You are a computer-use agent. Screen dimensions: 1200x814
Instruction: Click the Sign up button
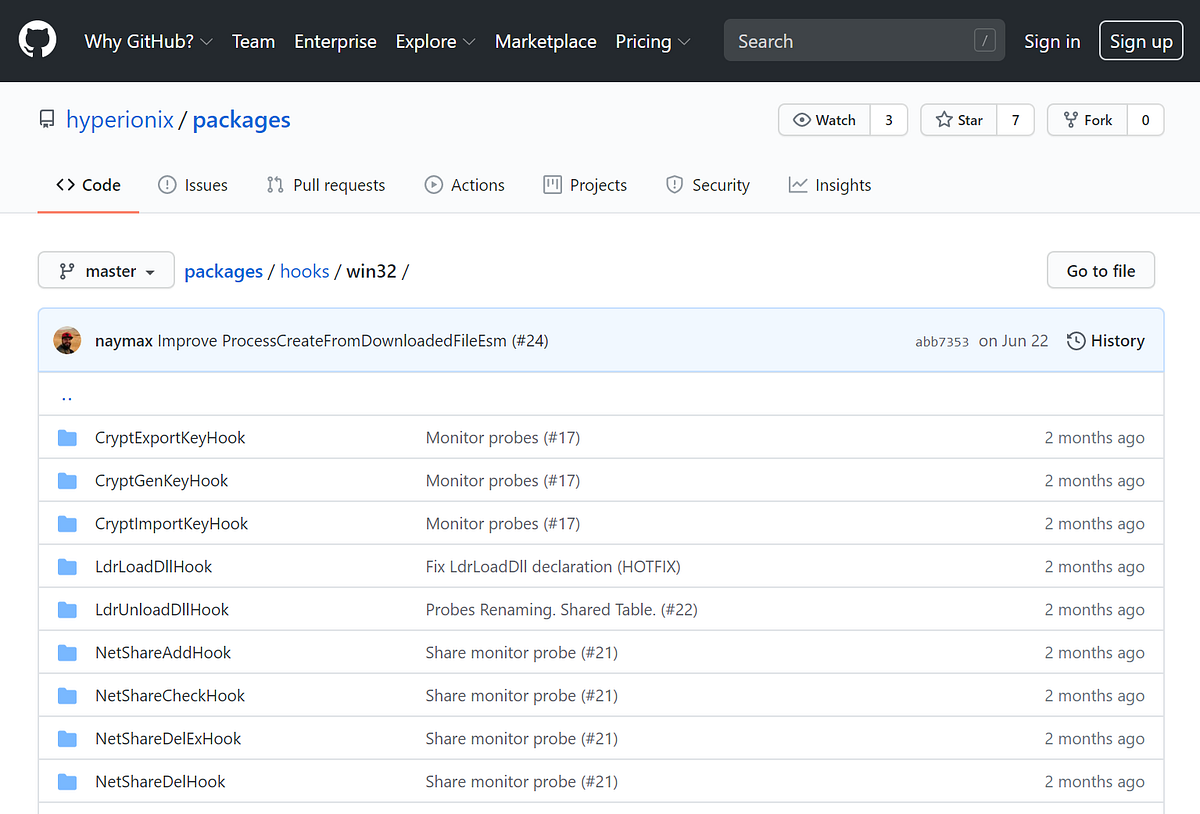(1141, 41)
